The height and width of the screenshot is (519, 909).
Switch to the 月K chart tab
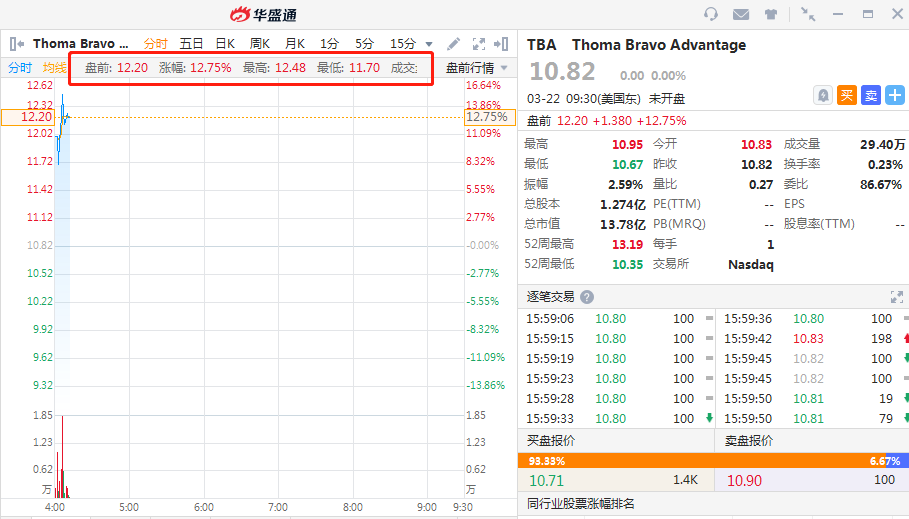[294, 44]
